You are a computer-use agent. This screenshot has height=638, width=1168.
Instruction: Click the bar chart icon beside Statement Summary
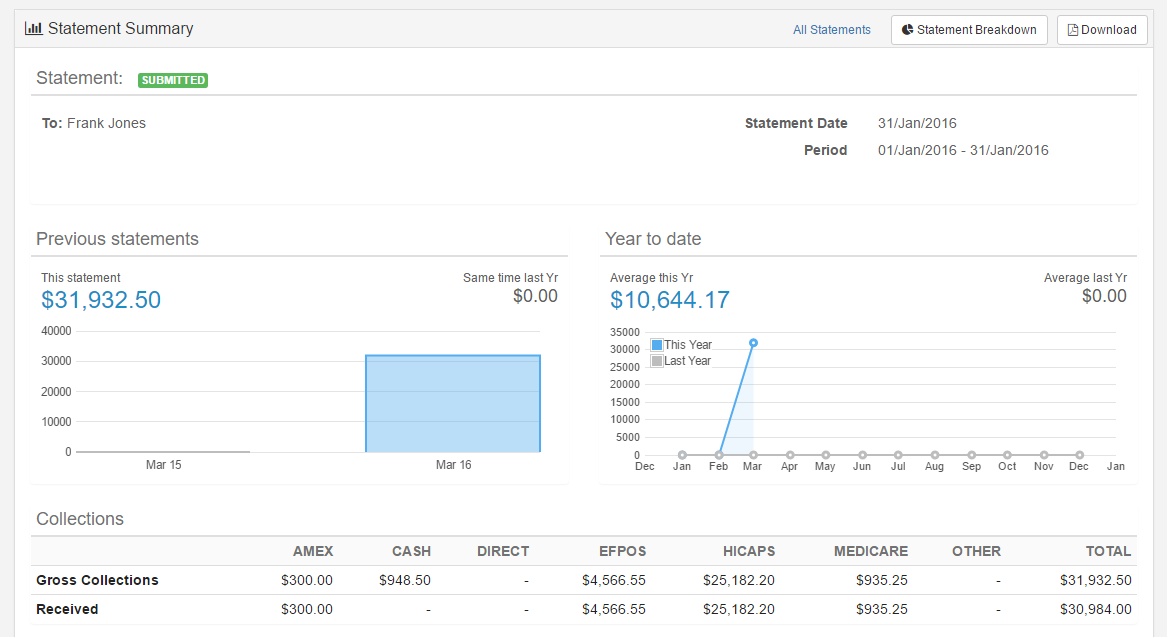click(x=34, y=28)
